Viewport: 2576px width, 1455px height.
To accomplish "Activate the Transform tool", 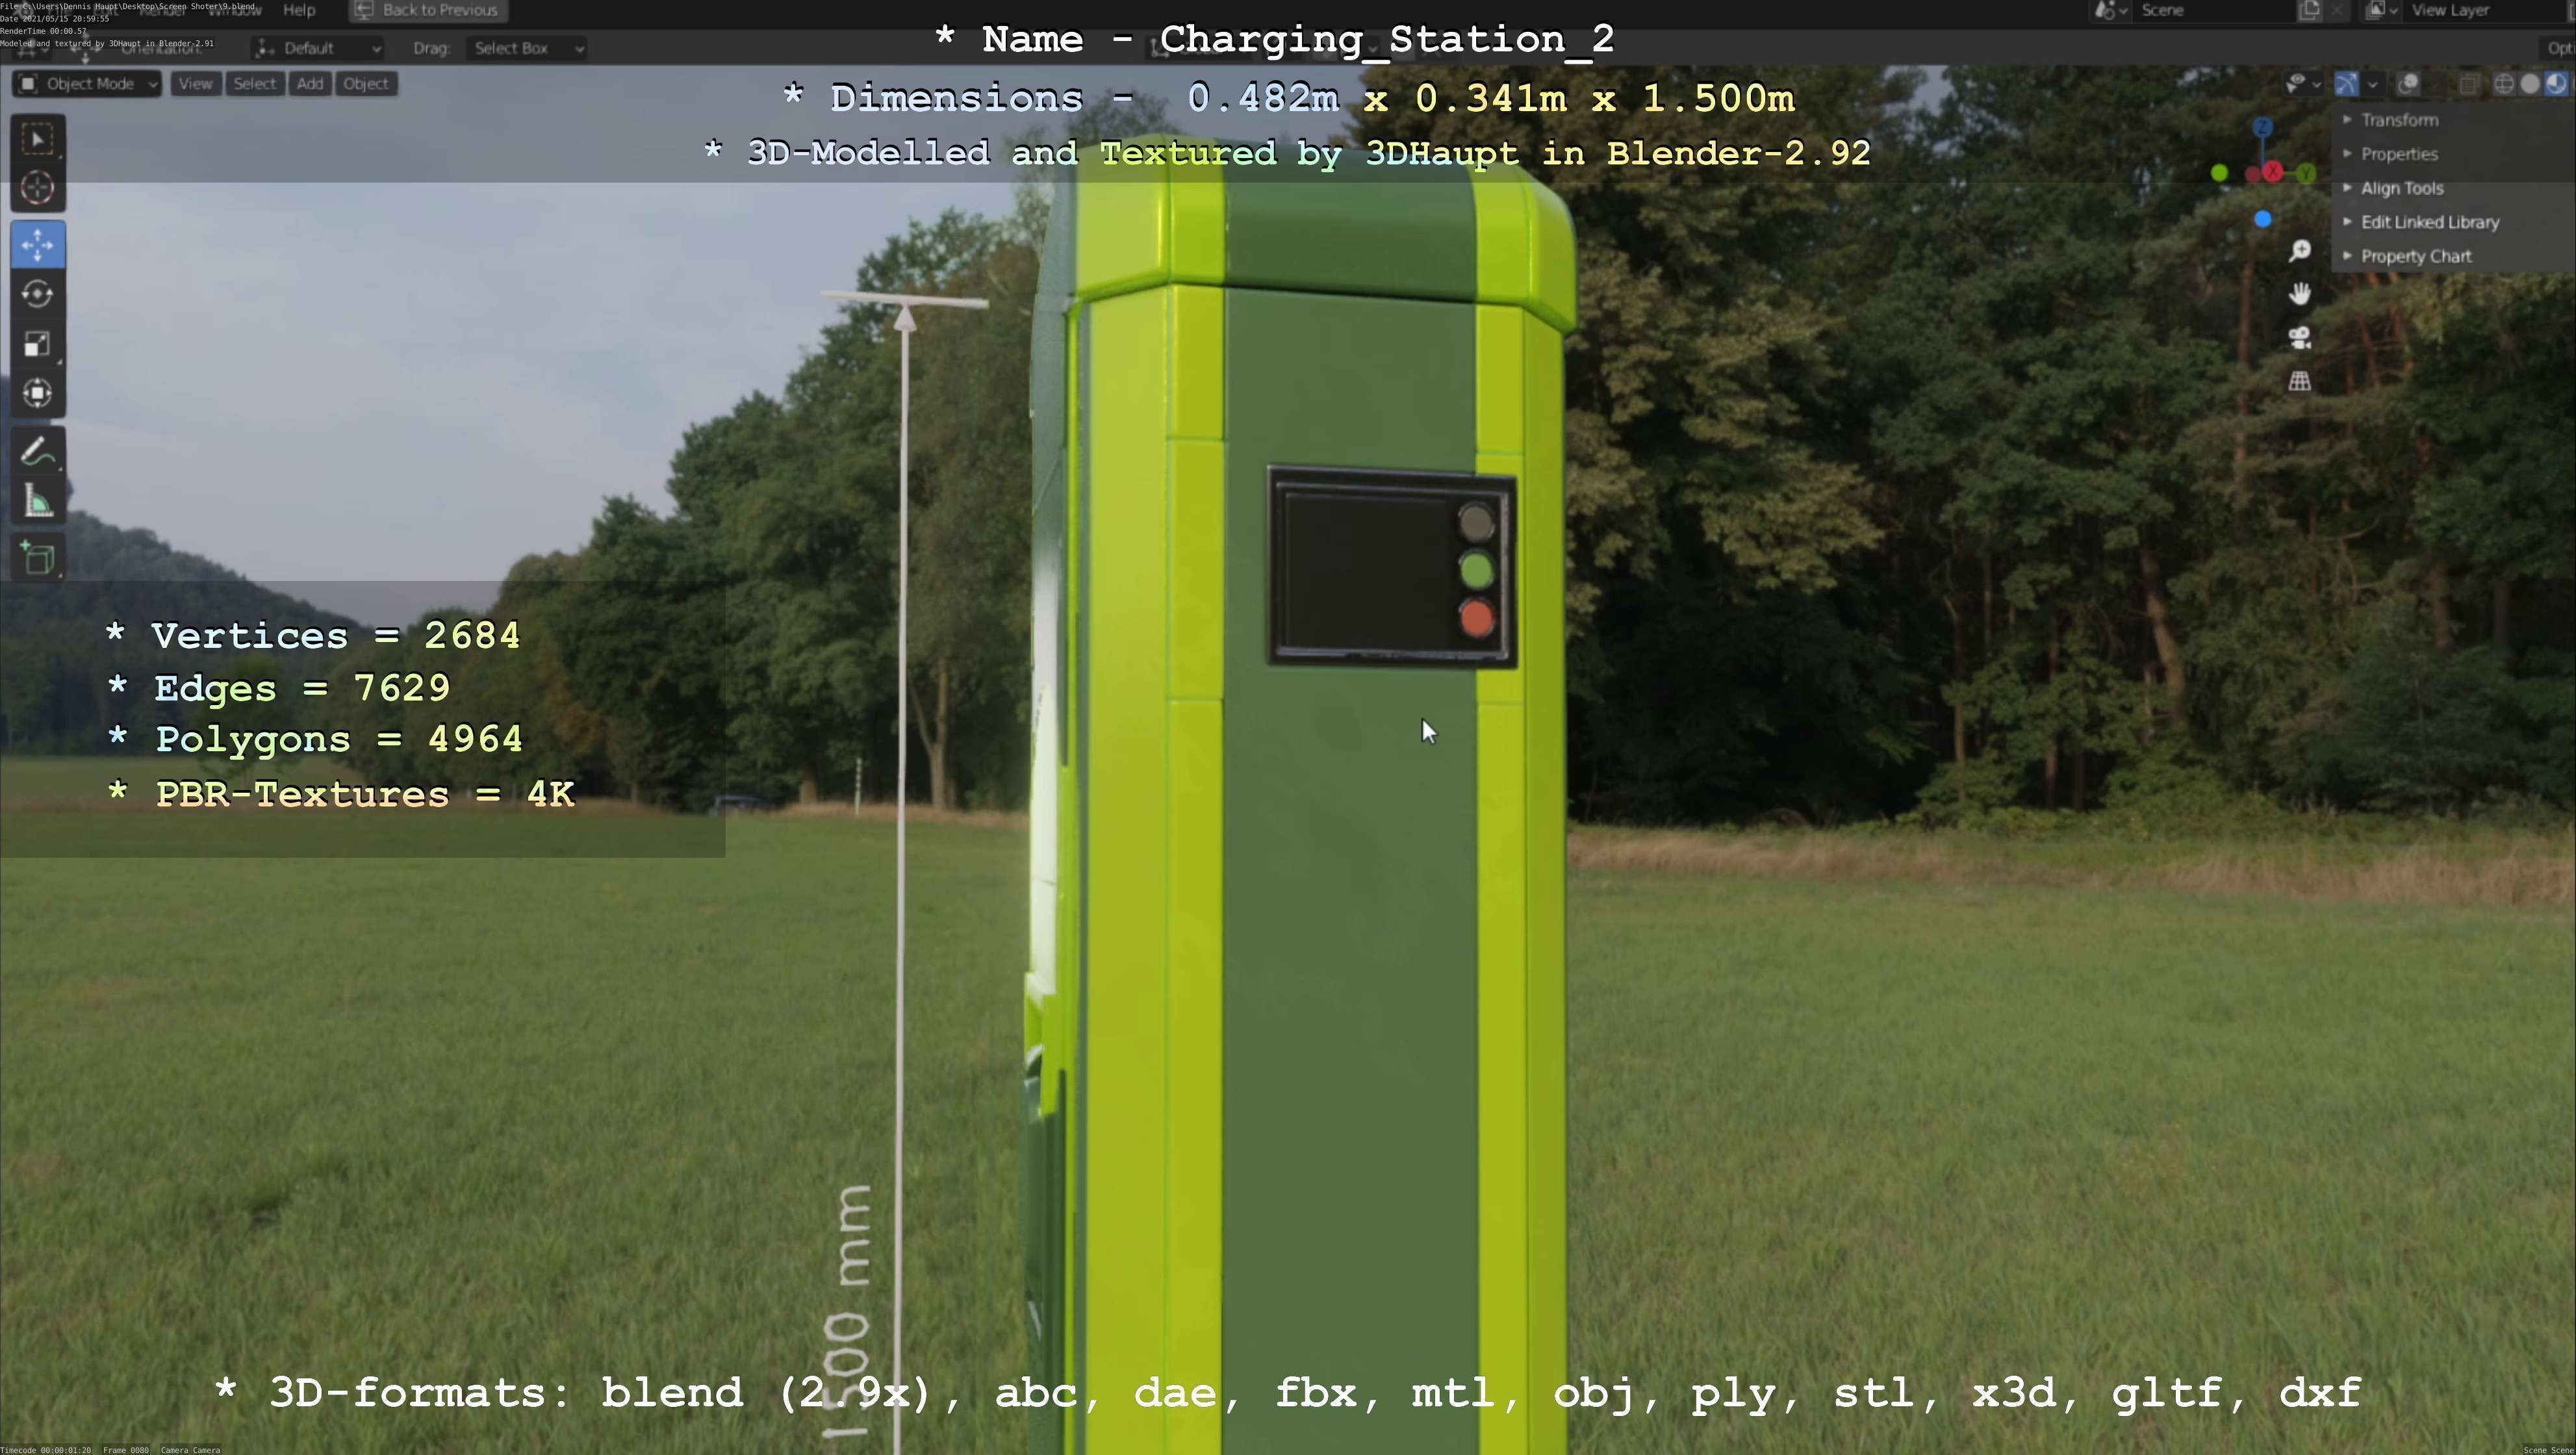I will 38,393.
